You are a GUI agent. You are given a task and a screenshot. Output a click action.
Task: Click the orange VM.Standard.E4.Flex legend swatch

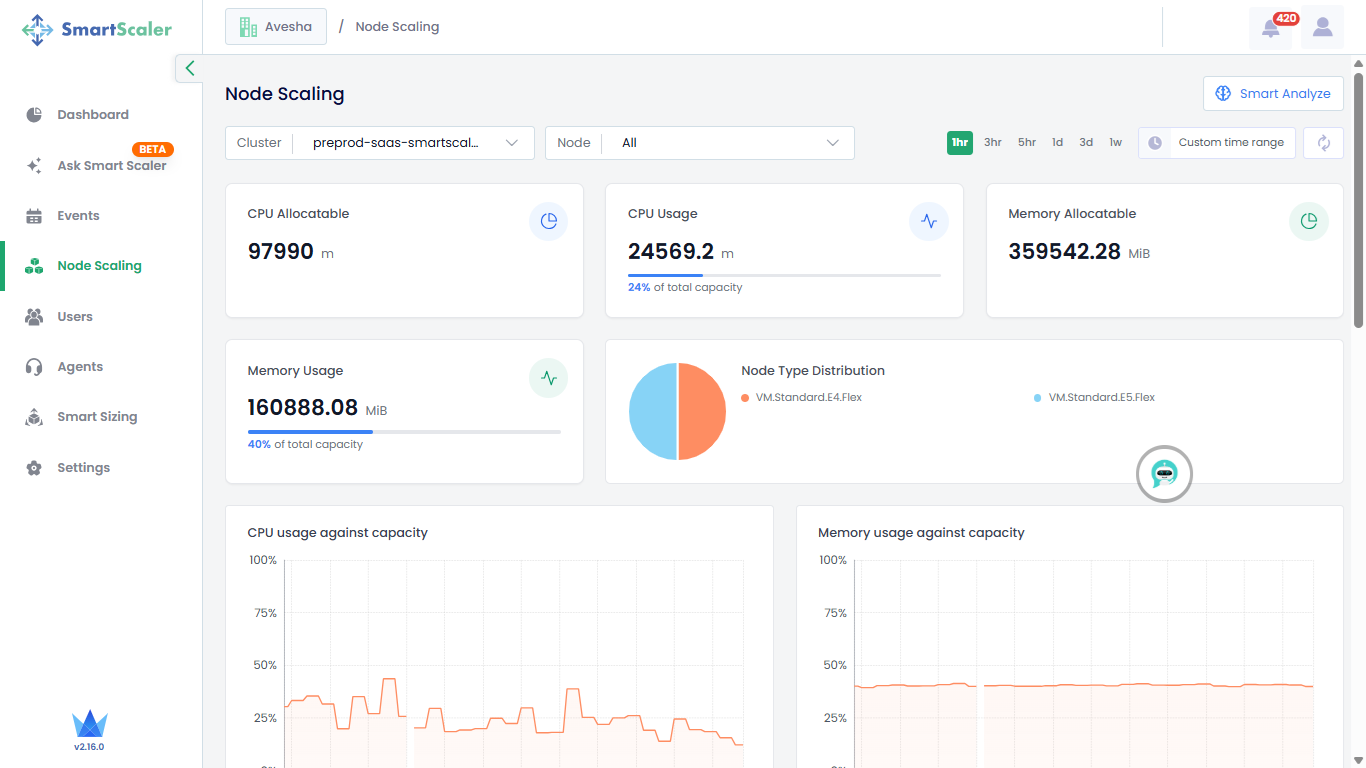pyautogui.click(x=745, y=398)
